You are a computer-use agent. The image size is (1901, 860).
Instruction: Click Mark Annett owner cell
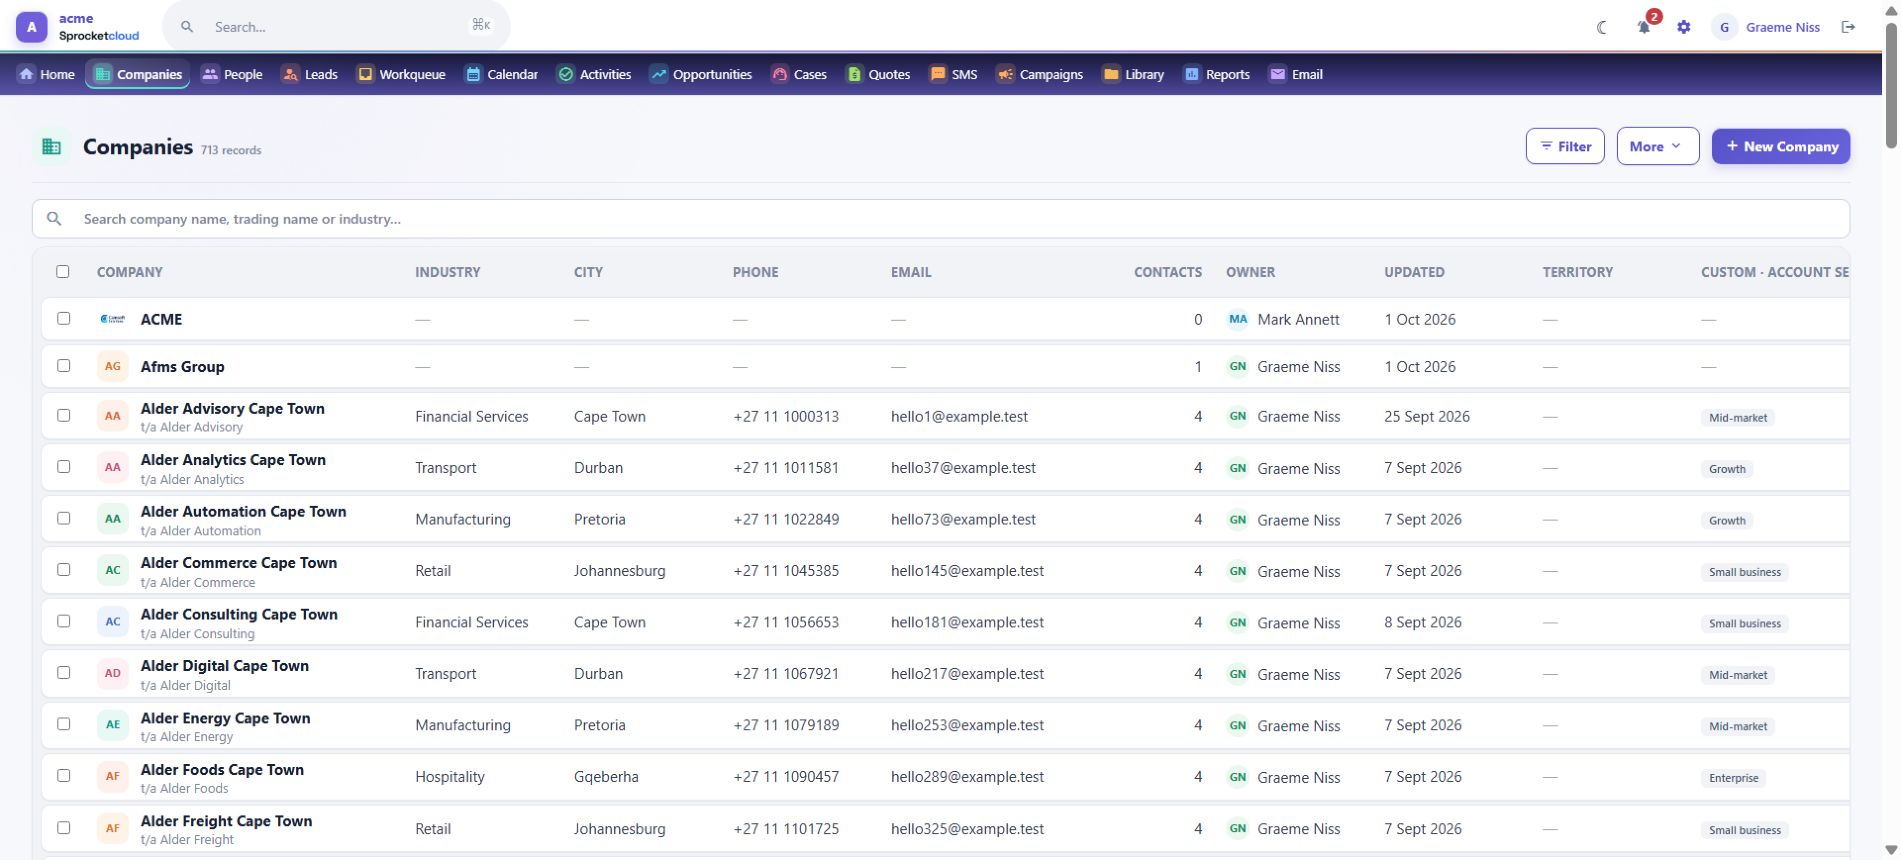[1283, 320]
